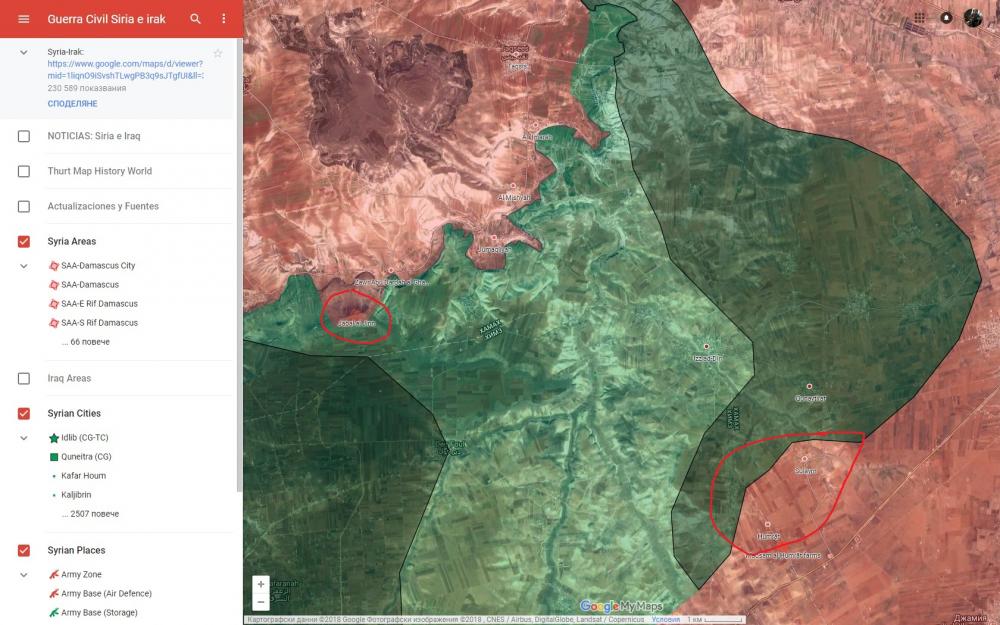Star this map with the star icon
This screenshot has height=625, width=1000.
[x=218, y=53]
